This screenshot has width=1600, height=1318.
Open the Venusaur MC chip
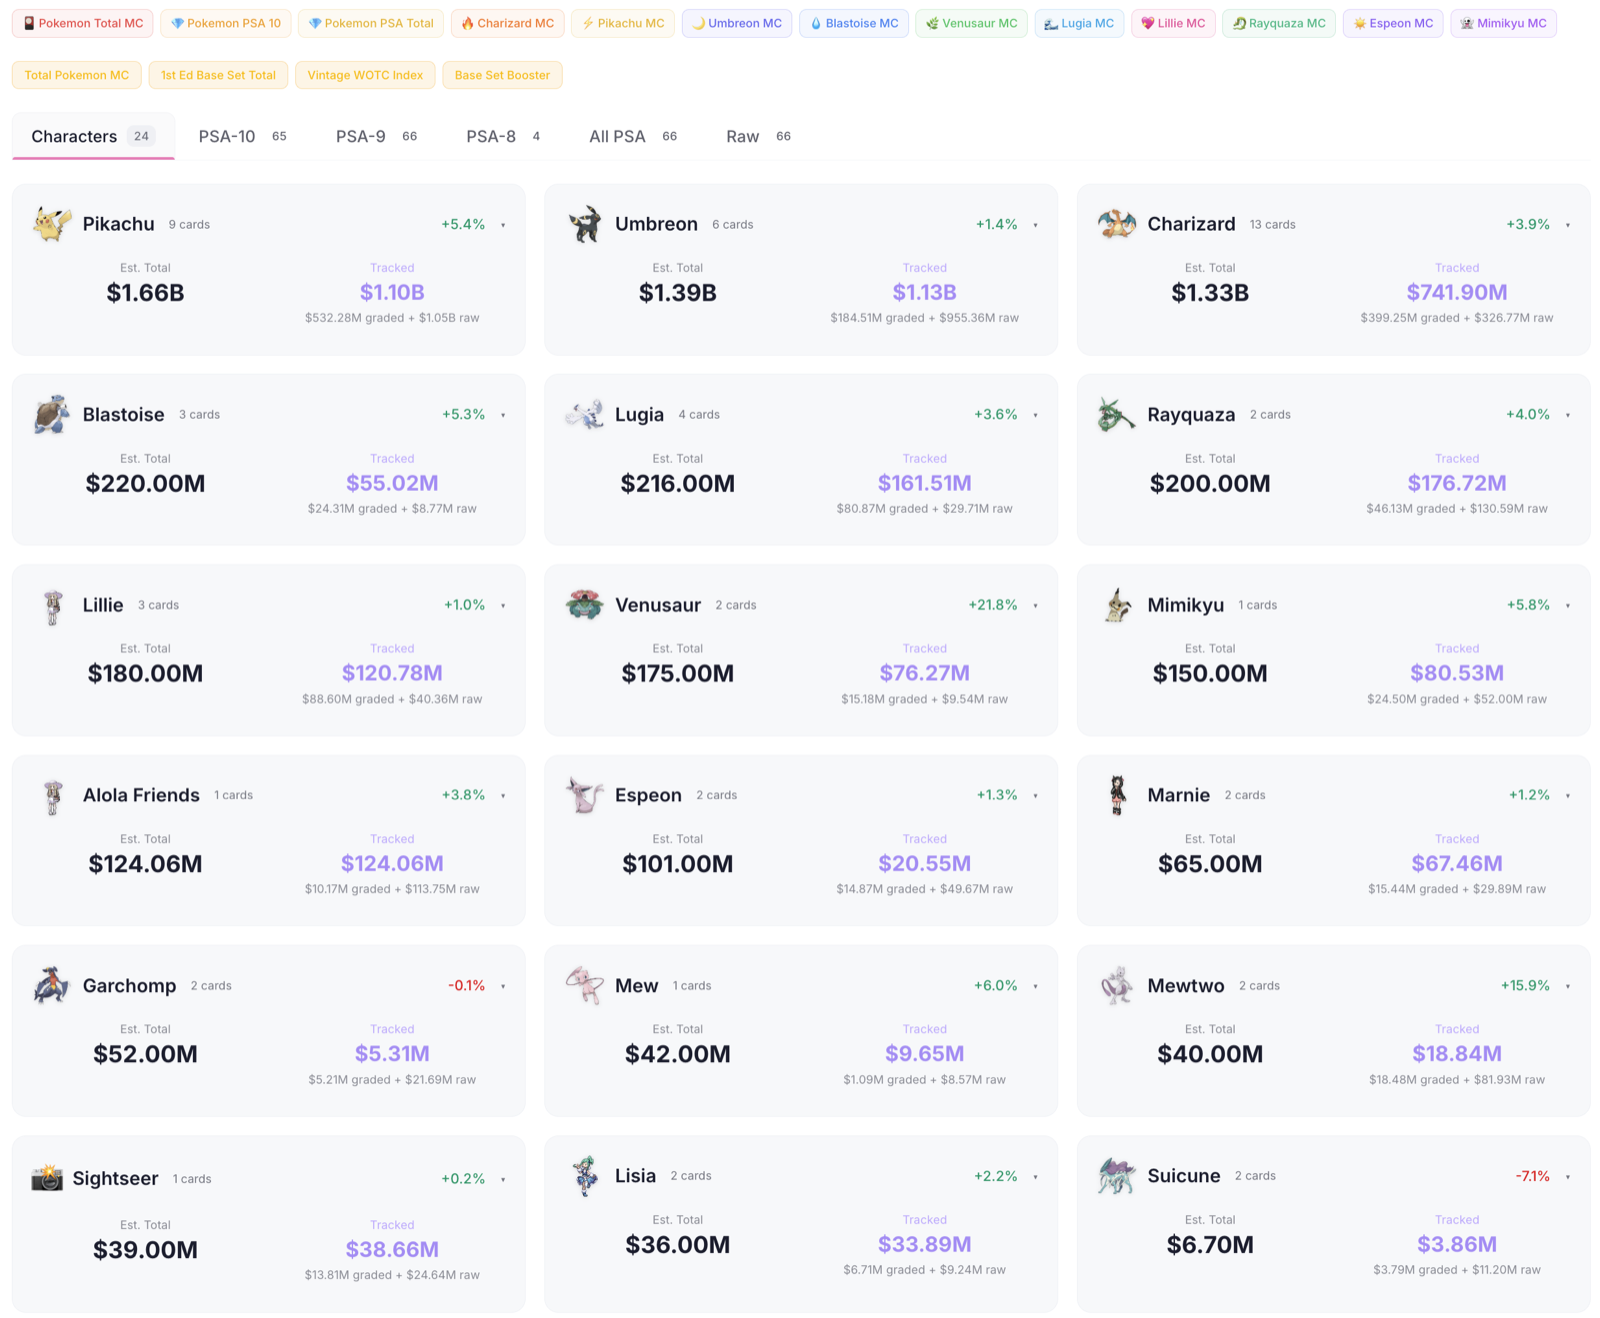972,23
